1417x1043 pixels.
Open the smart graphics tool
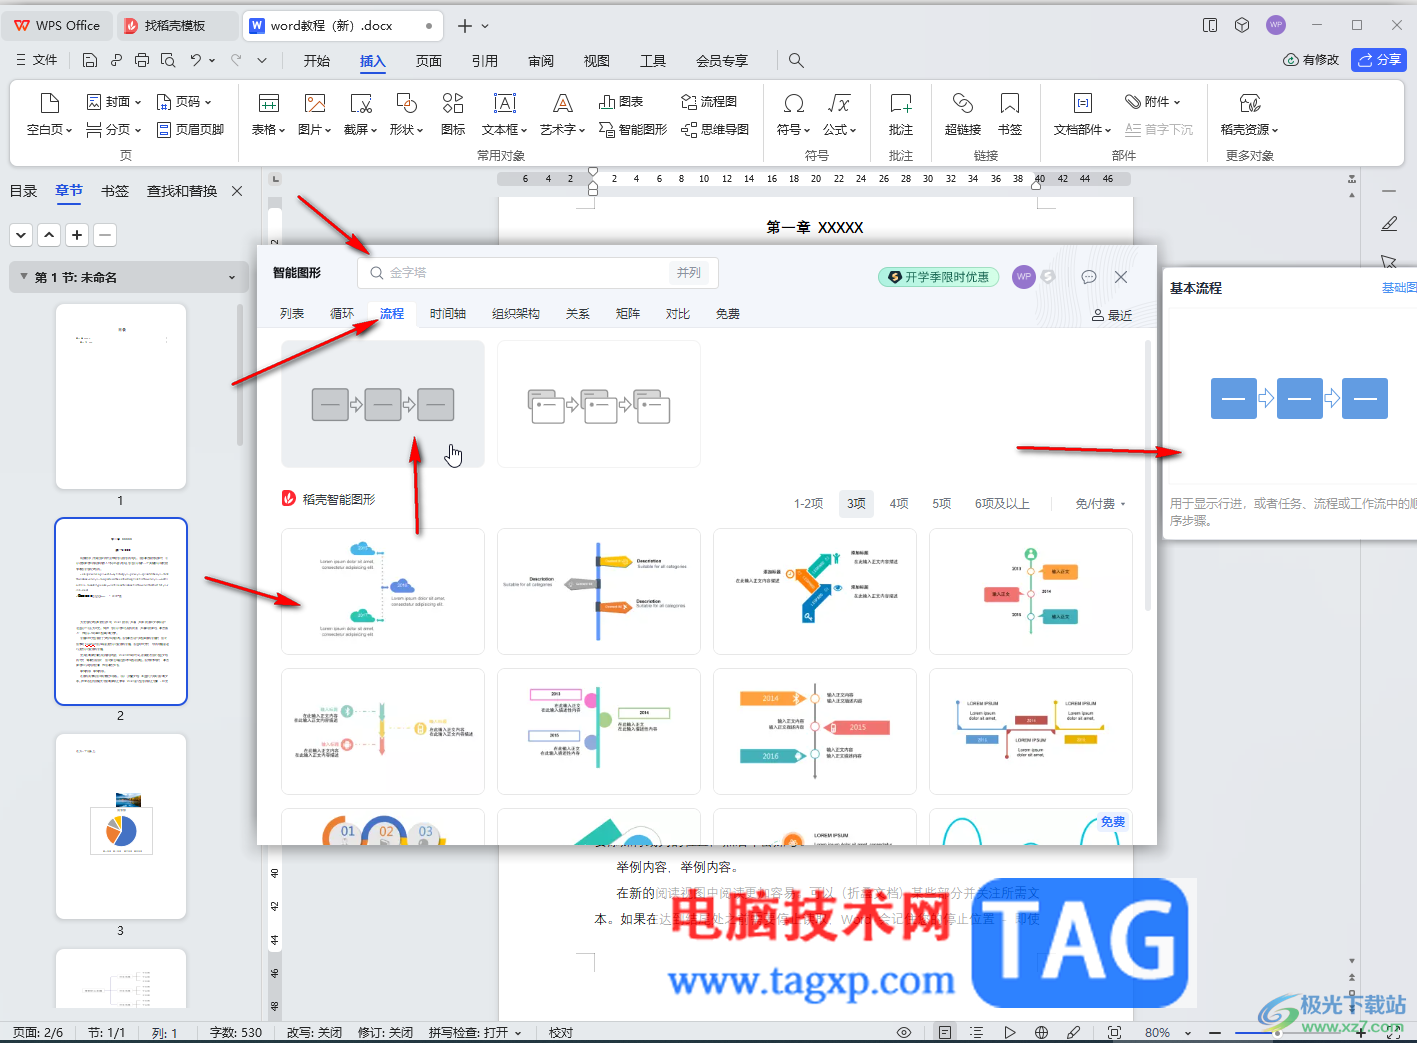coord(633,130)
